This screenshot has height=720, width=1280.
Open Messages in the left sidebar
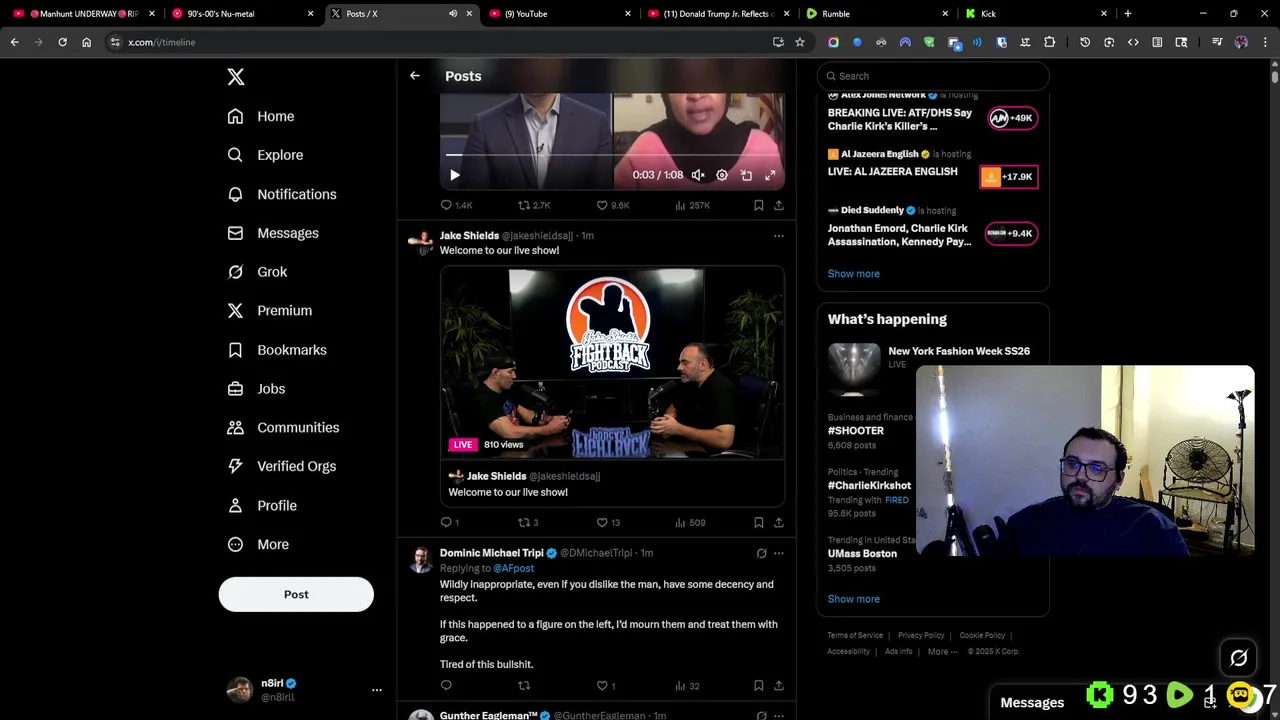point(273,233)
